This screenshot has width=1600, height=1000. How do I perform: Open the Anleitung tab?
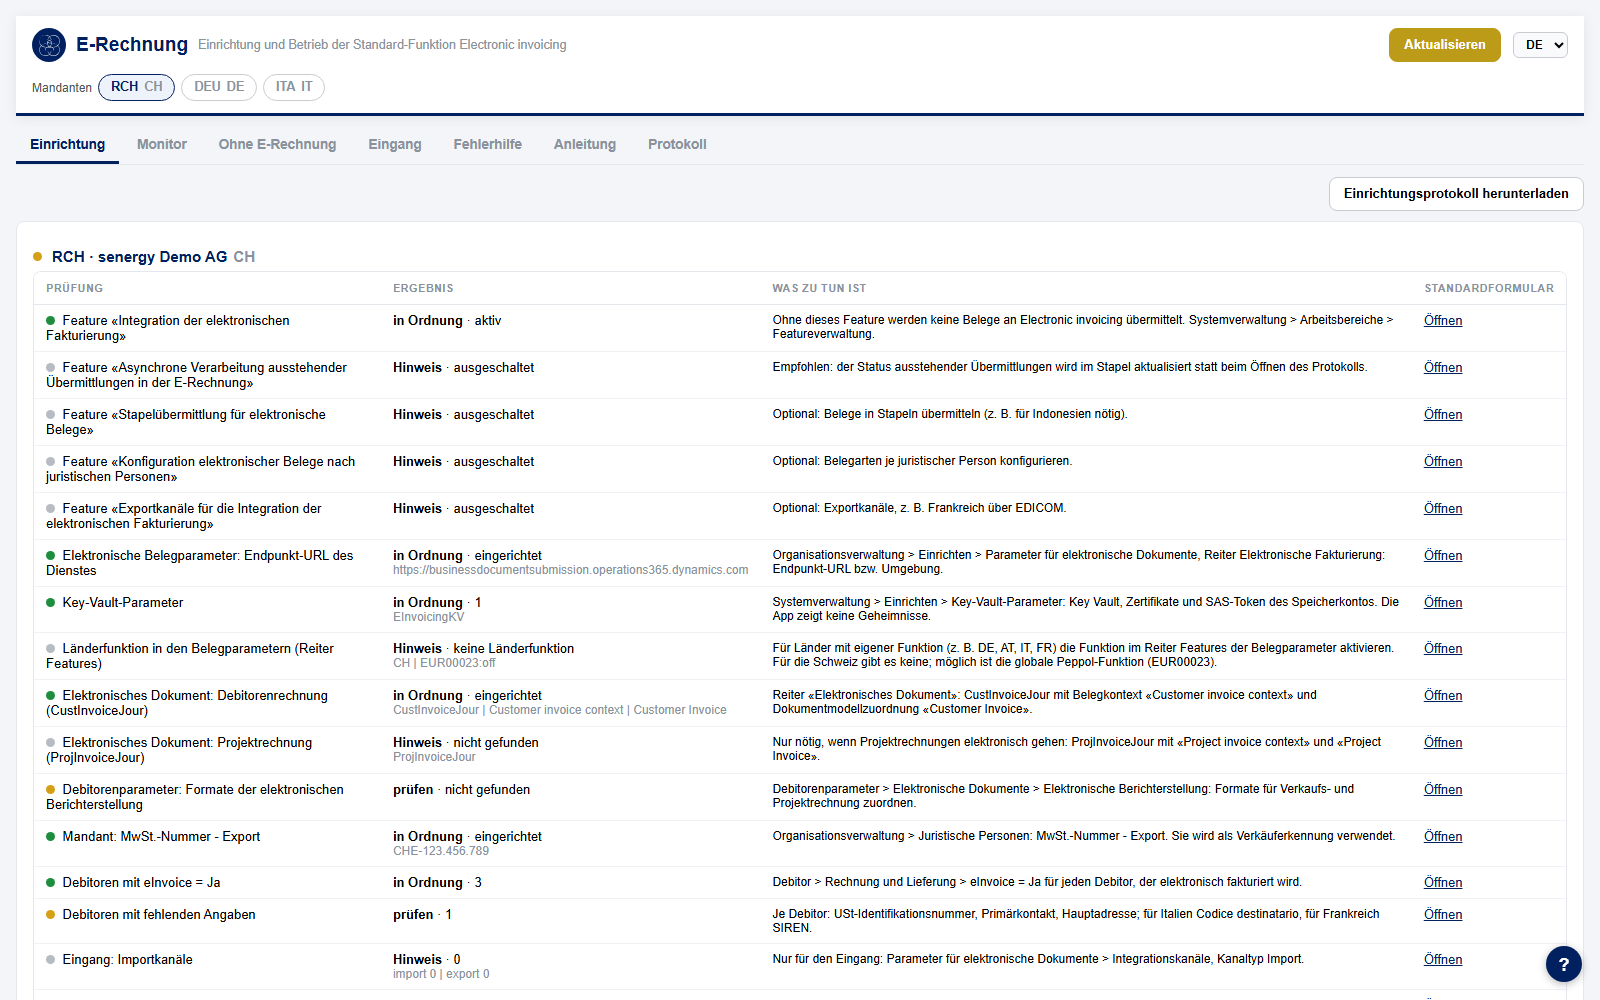pyautogui.click(x=585, y=144)
